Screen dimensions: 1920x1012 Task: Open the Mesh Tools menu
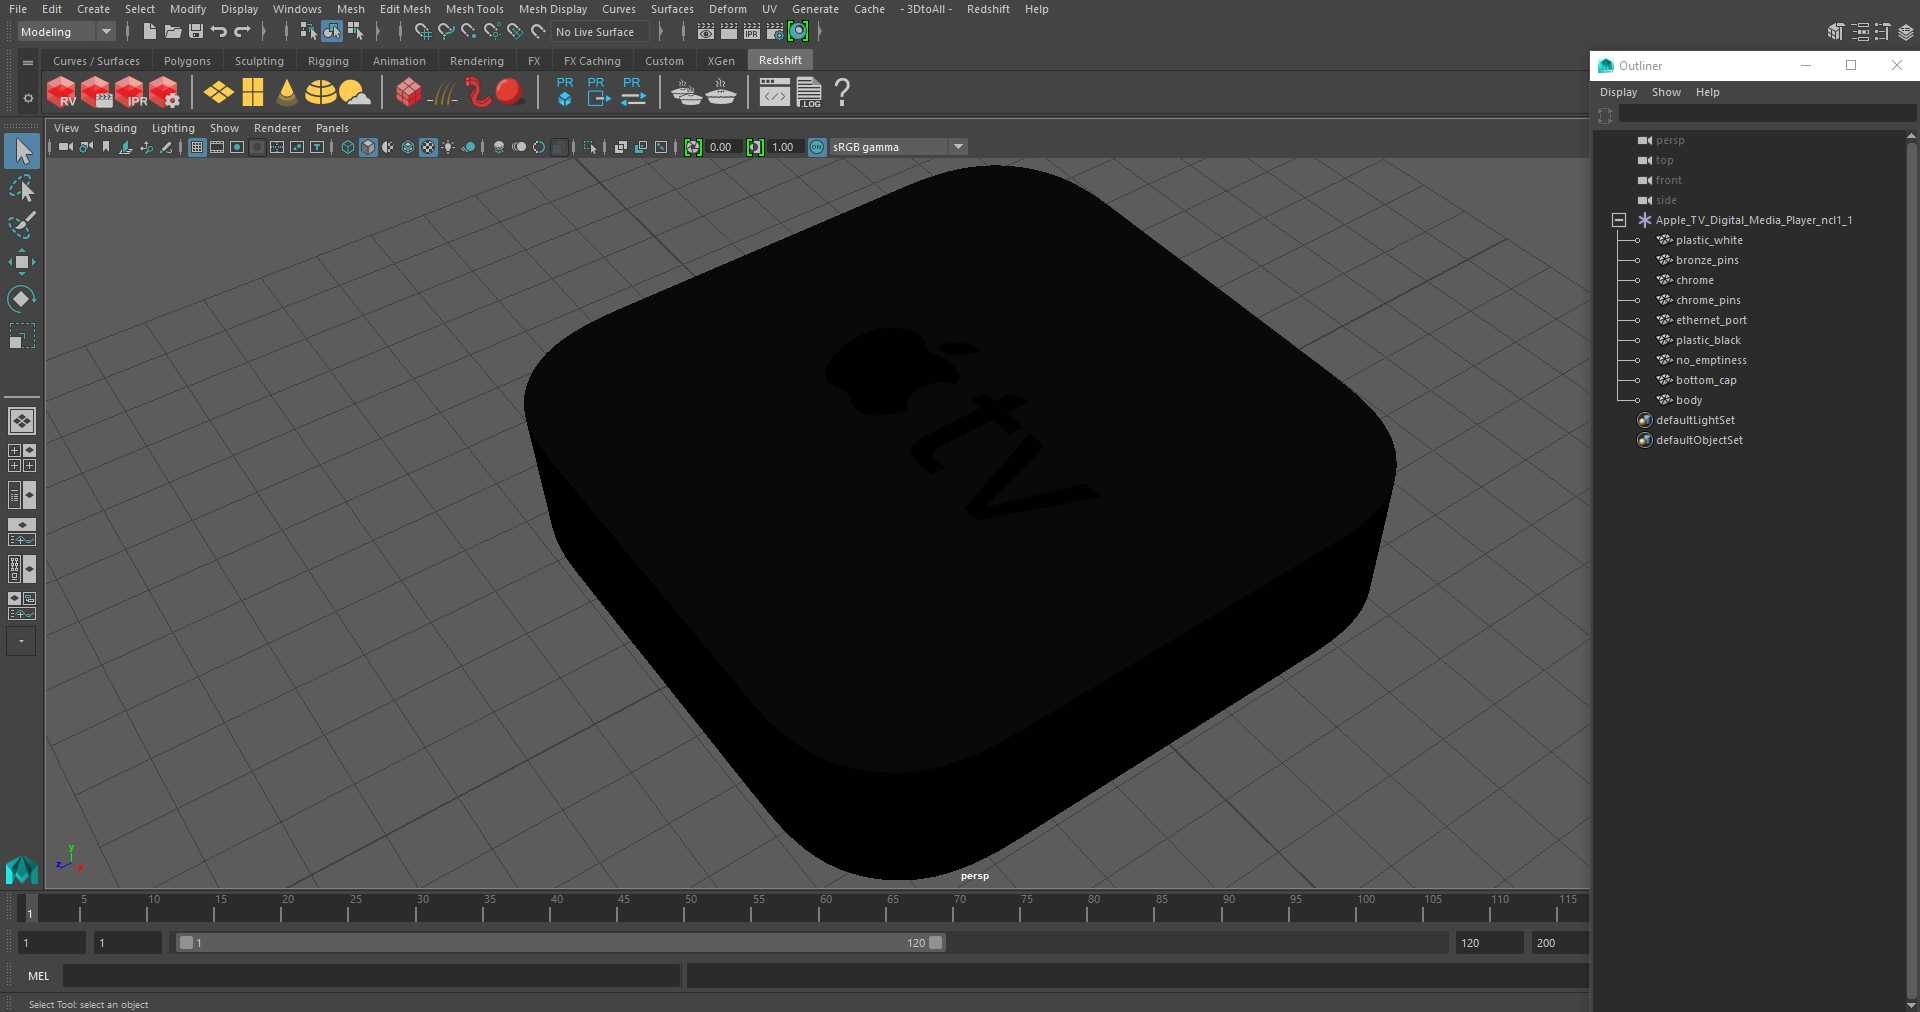pyautogui.click(x=474, y=9)
